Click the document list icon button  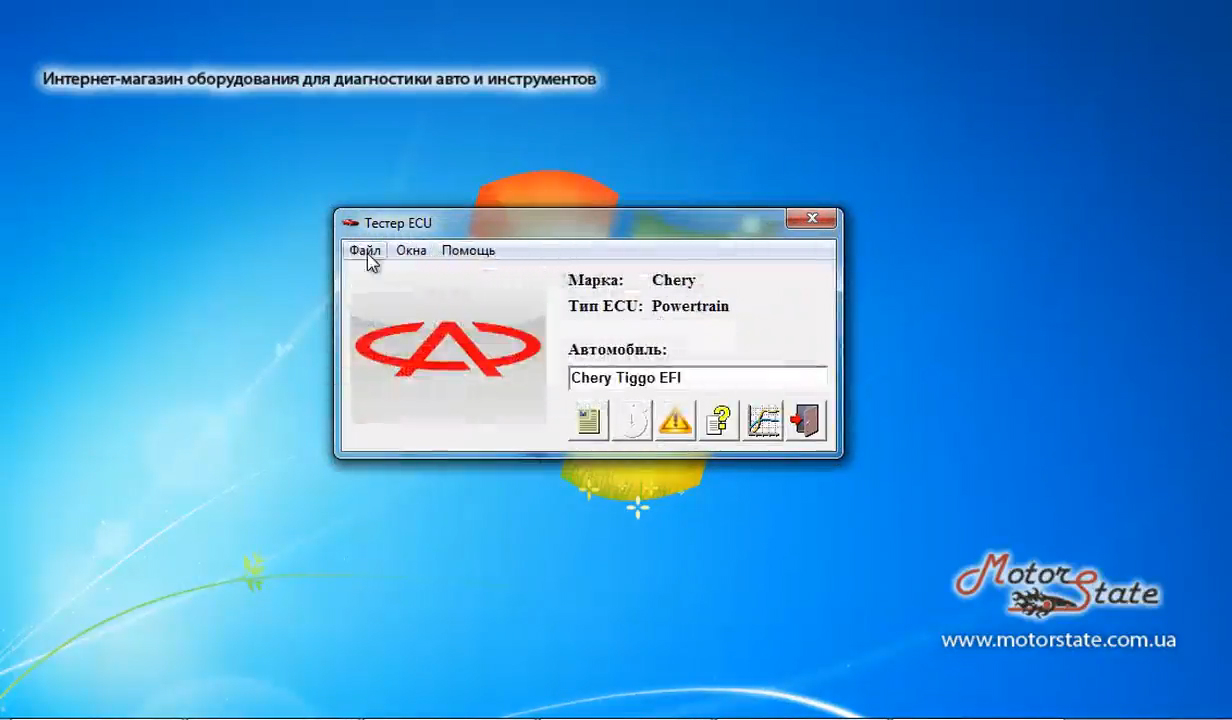[x=589, y=420]
